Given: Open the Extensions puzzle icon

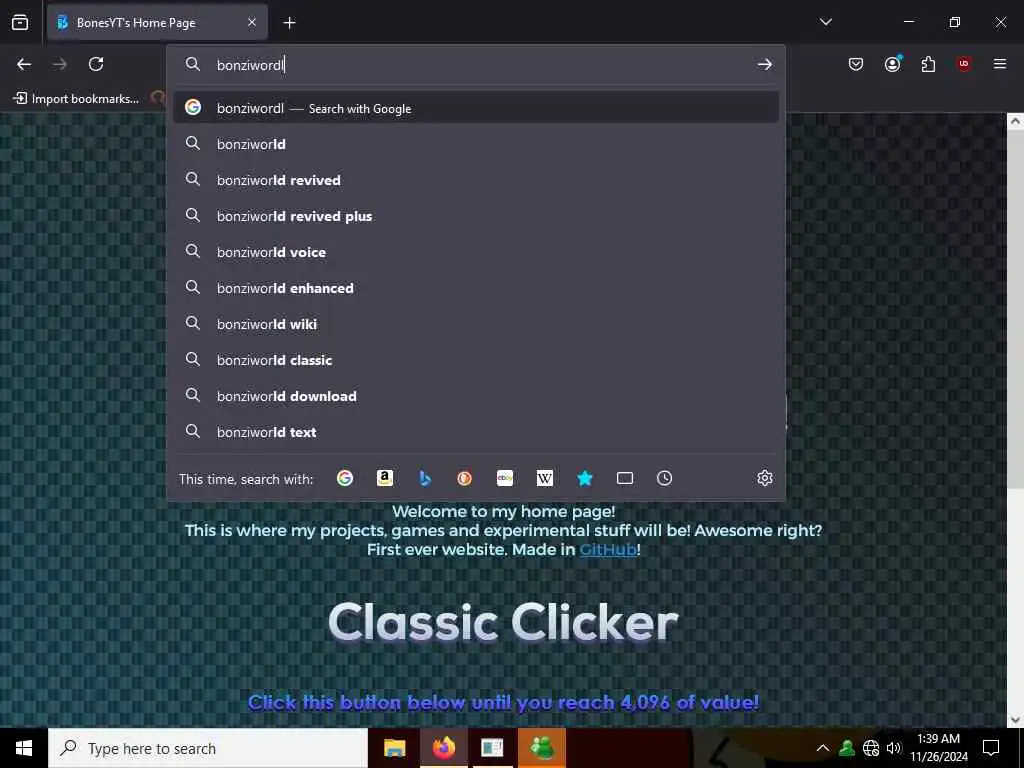Looking at the screenshot, I should click(x=928, y=64).
